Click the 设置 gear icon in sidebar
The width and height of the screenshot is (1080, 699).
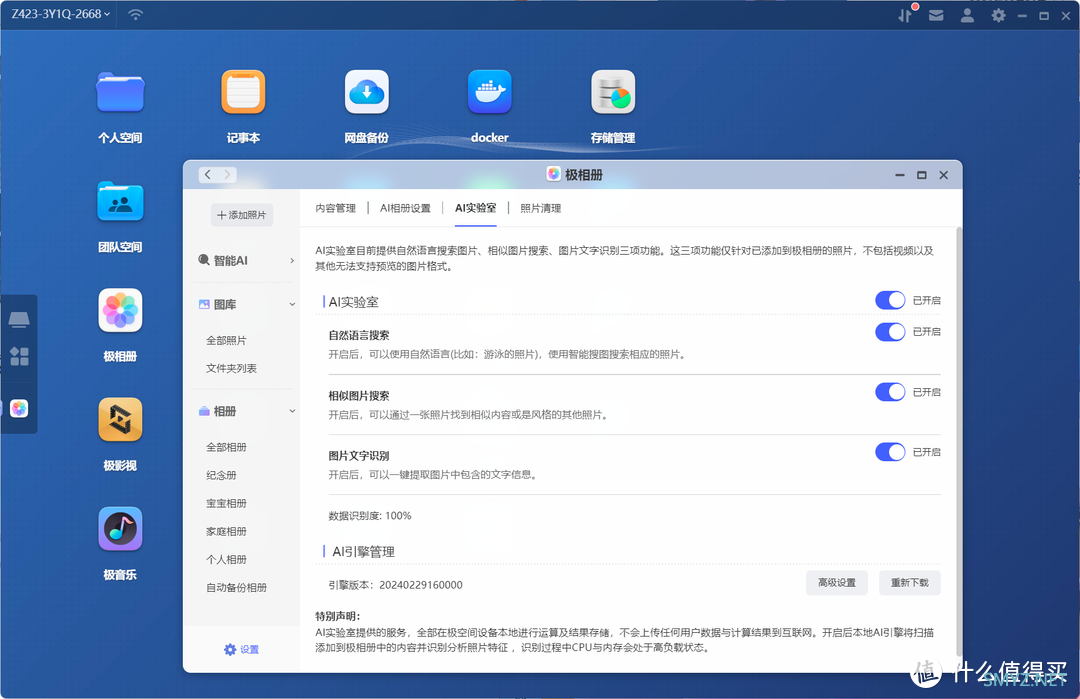click(x=230, y=649)
